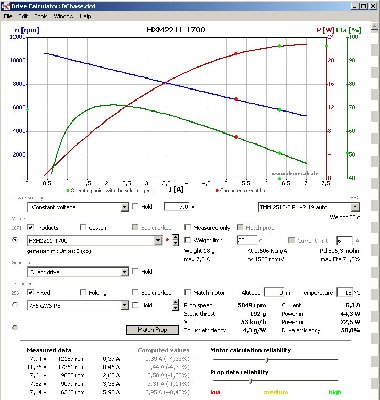Screen dimensions: 380x400
Task: Select the radio button left of the motor dropdown
Action: point(15,240)
